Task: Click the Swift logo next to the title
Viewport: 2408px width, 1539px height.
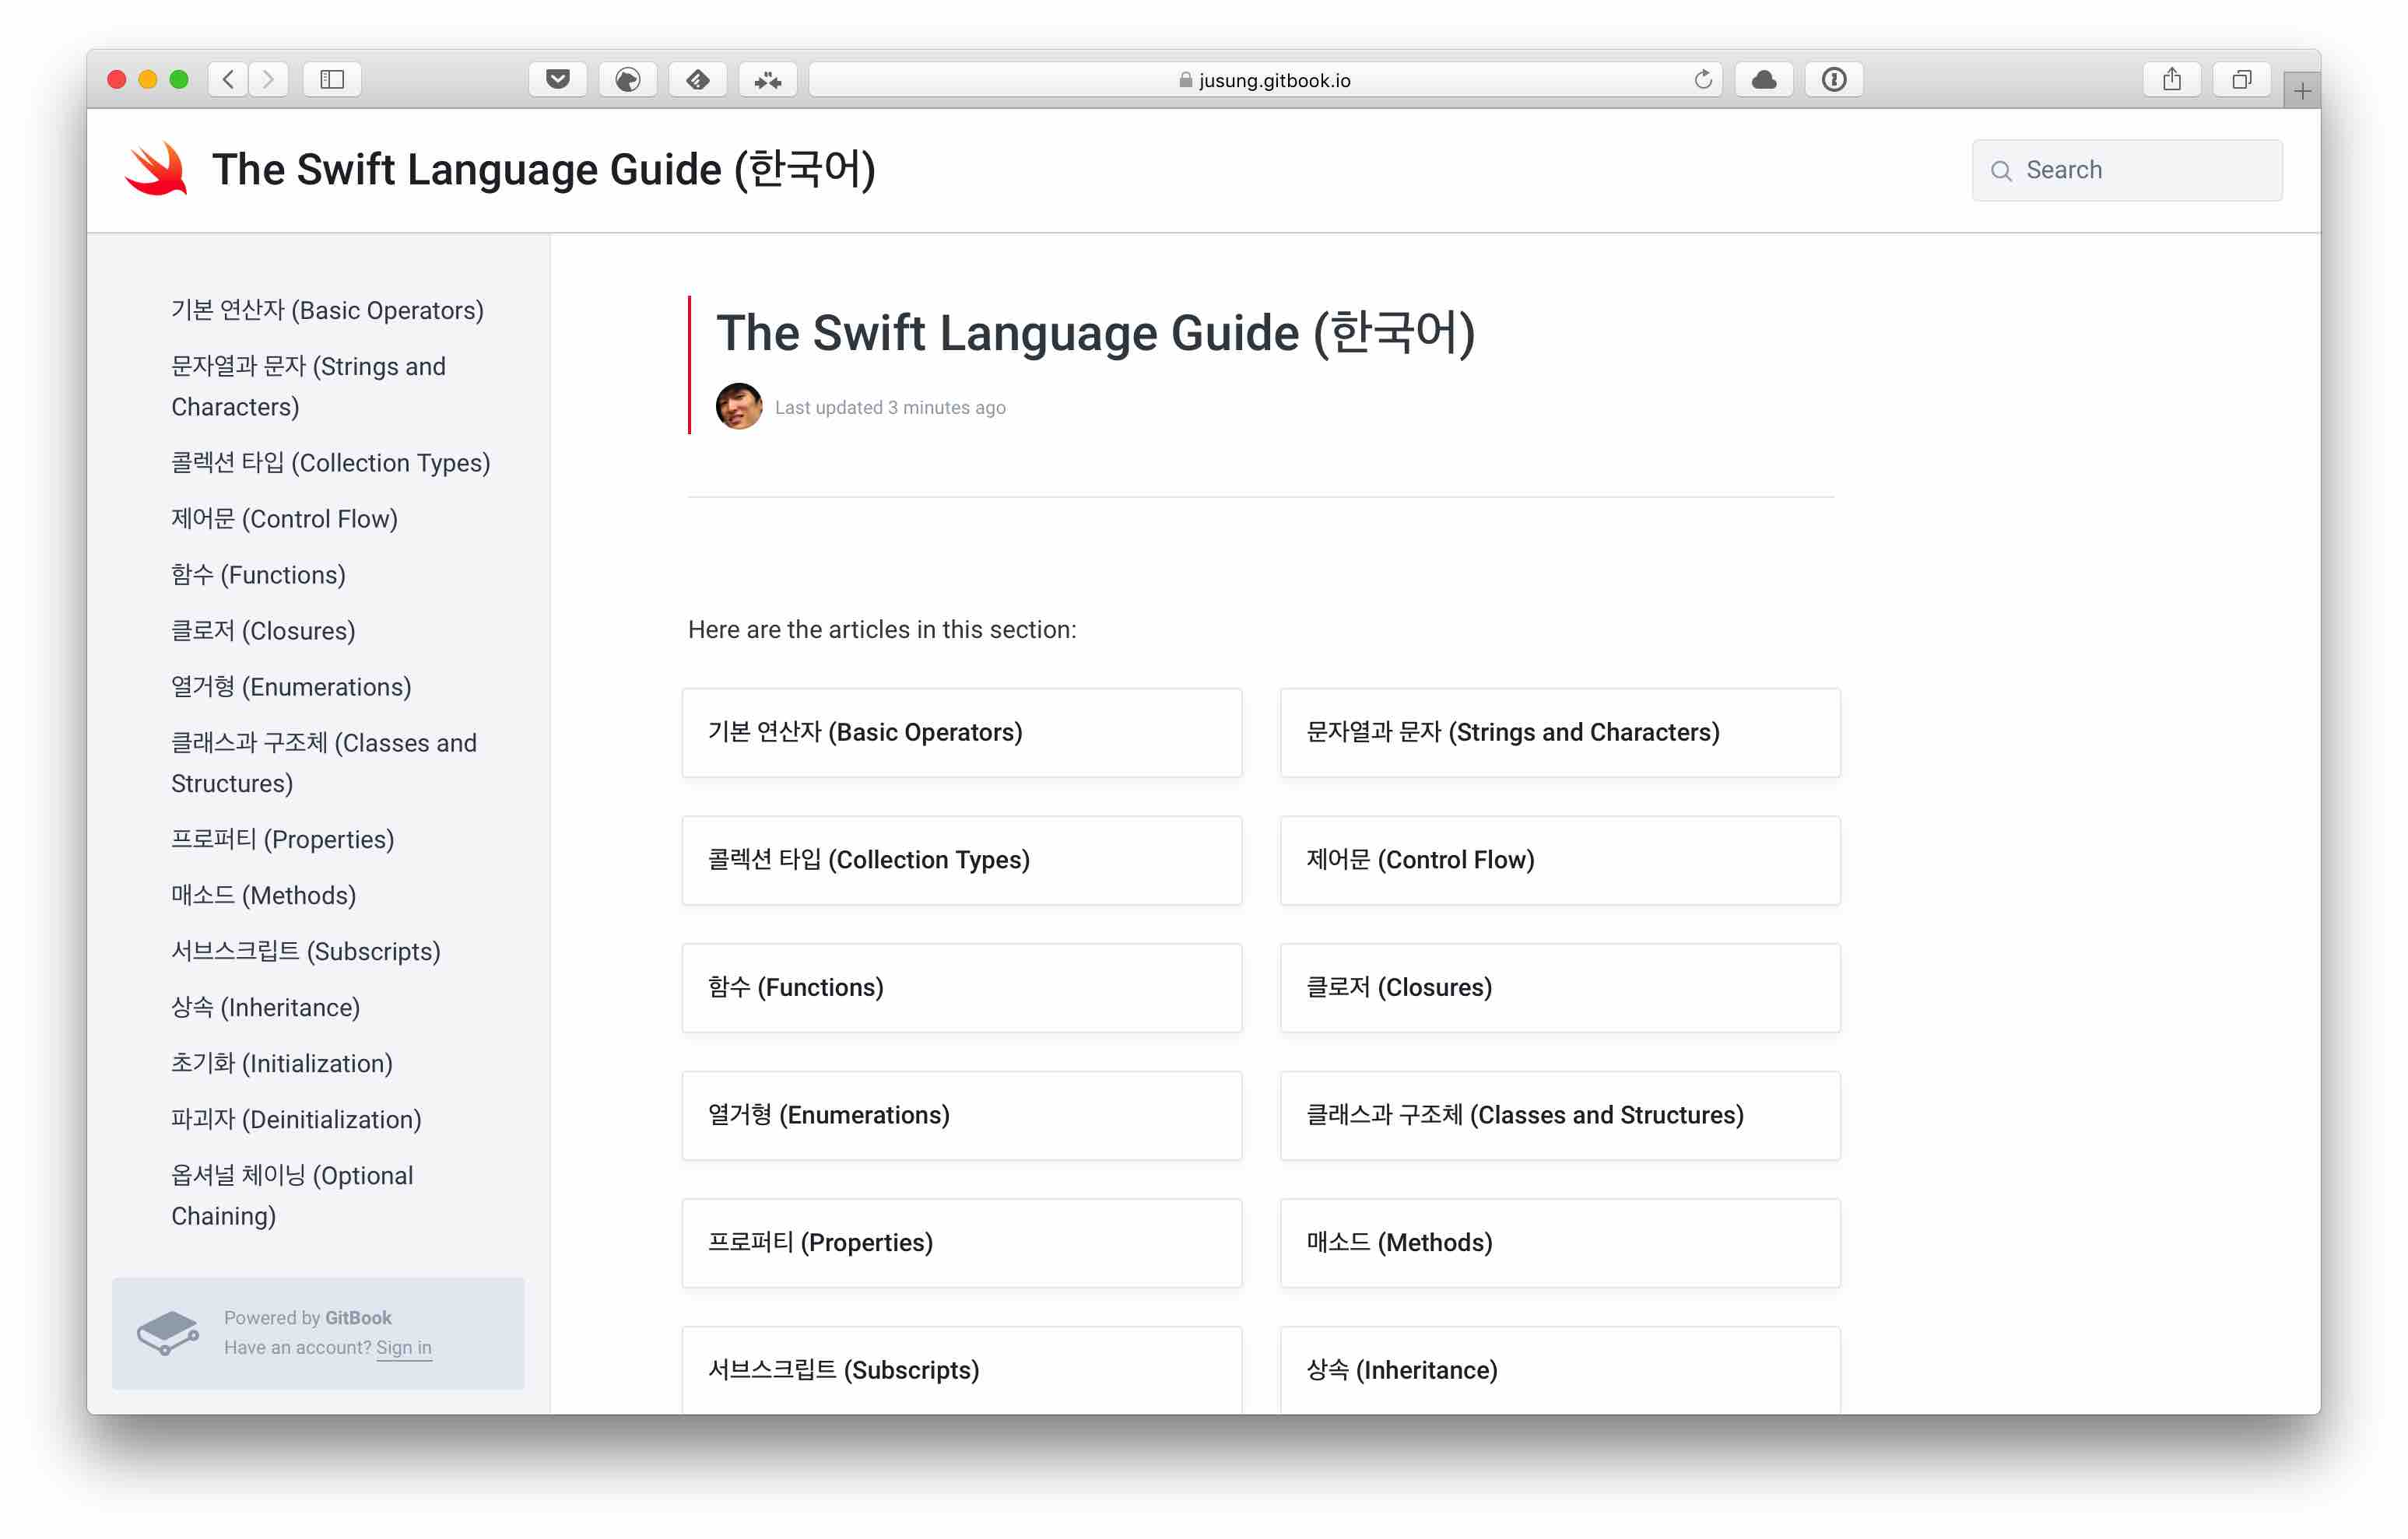Action: 158,169
